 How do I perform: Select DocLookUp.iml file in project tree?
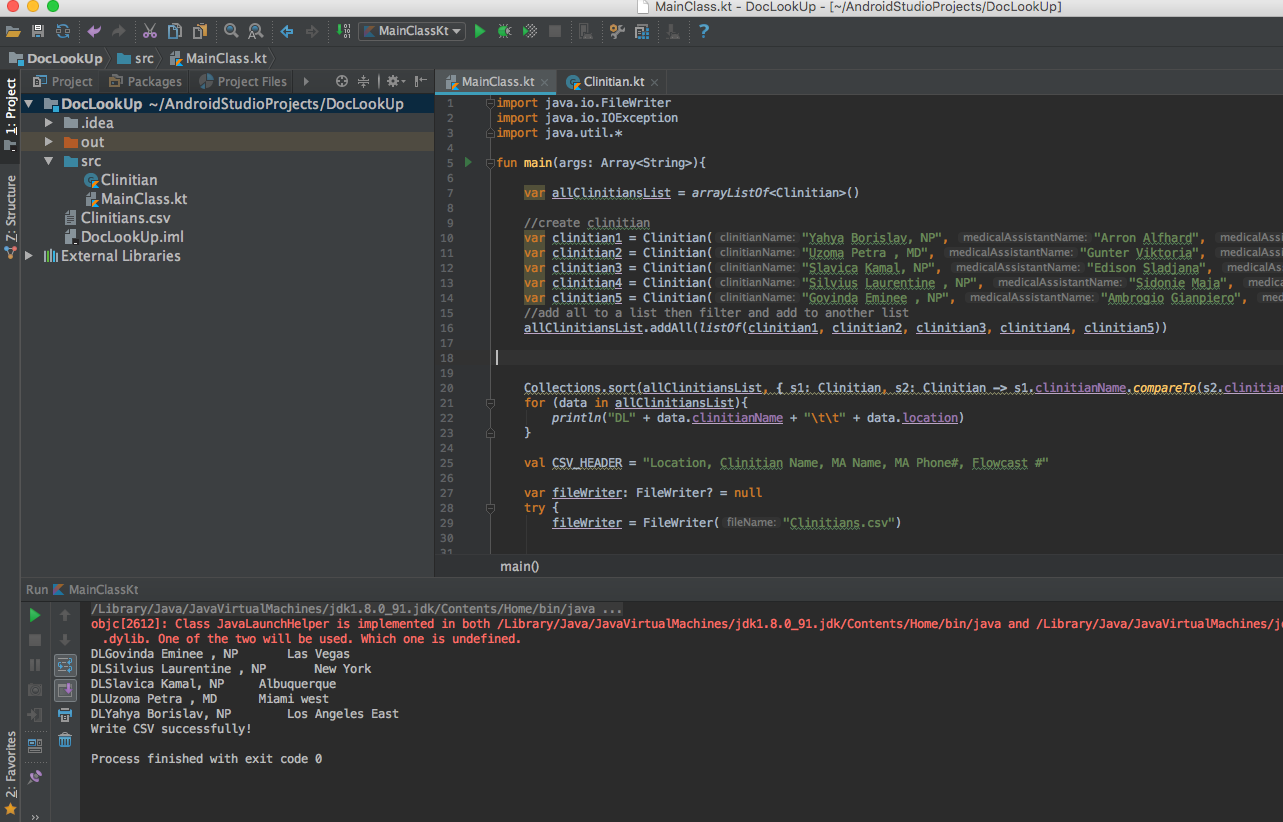coord(123,237)
